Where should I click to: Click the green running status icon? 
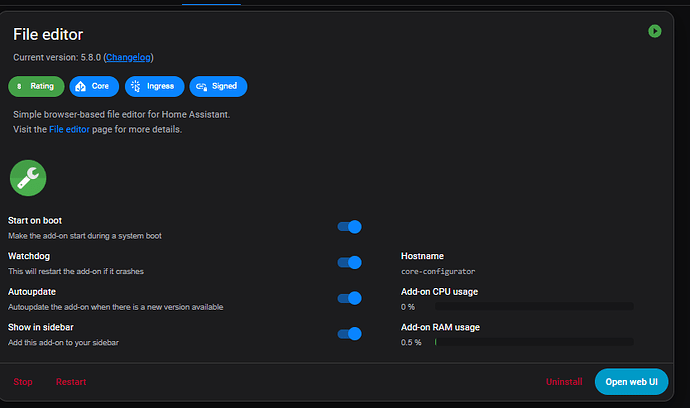[654, 31]
